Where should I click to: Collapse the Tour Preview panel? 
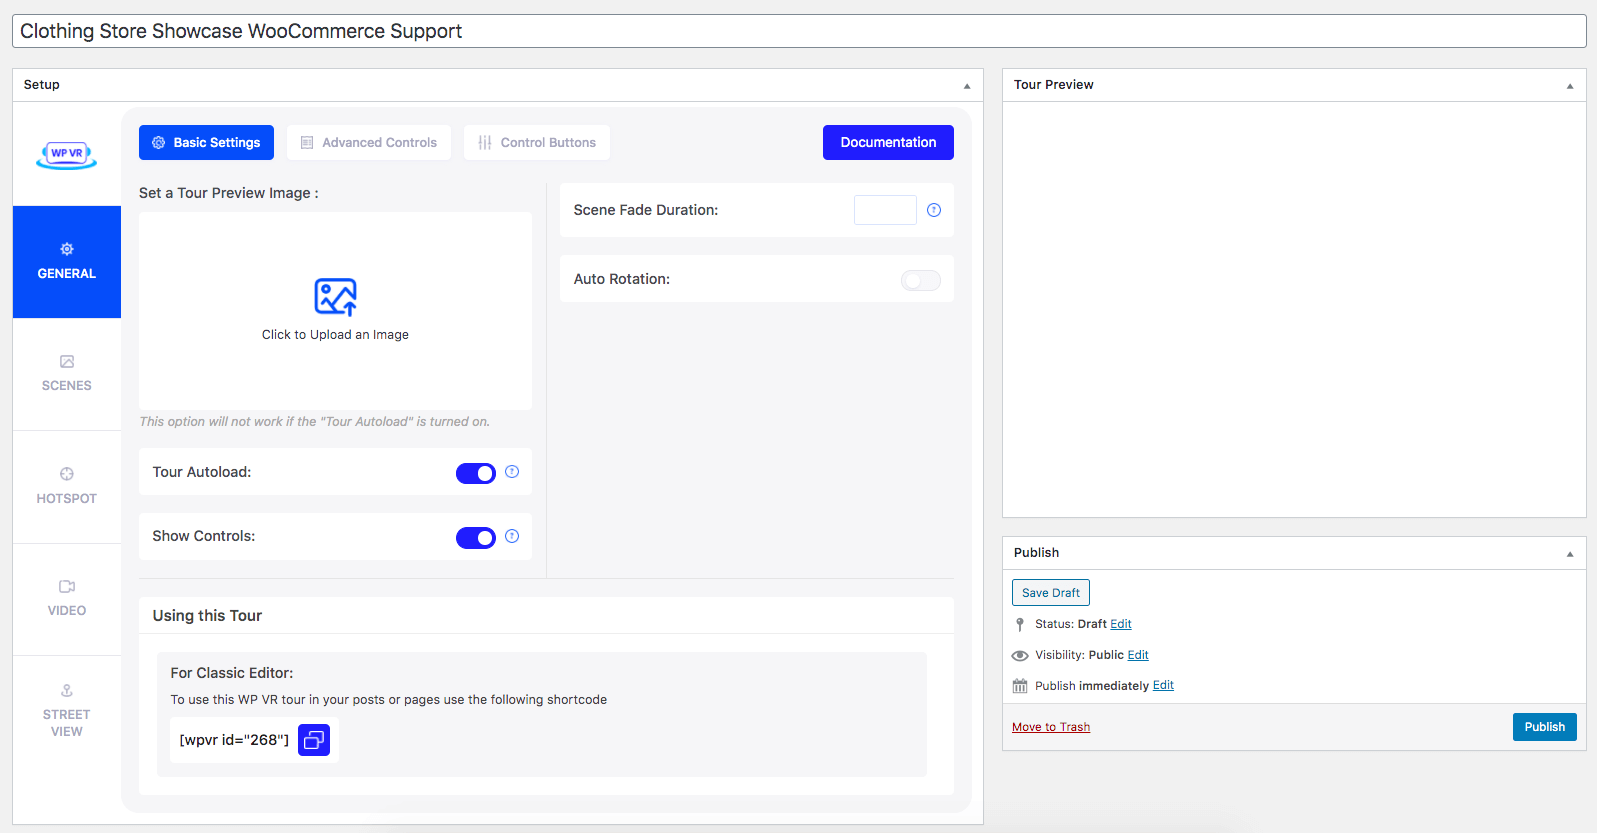[x=1570, y=86]
